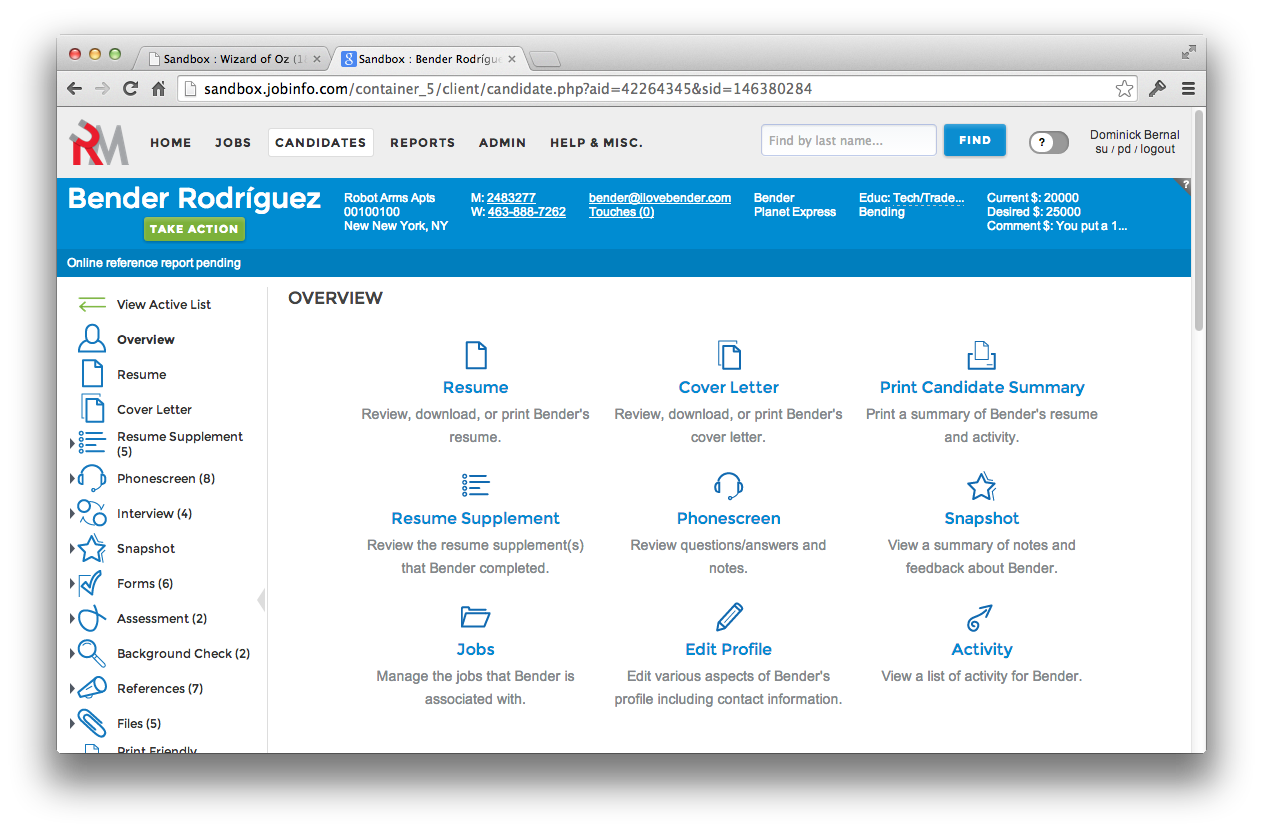Bookmark this page with the star icon
Screen dimensions: 1263x832
point(1125,88)
